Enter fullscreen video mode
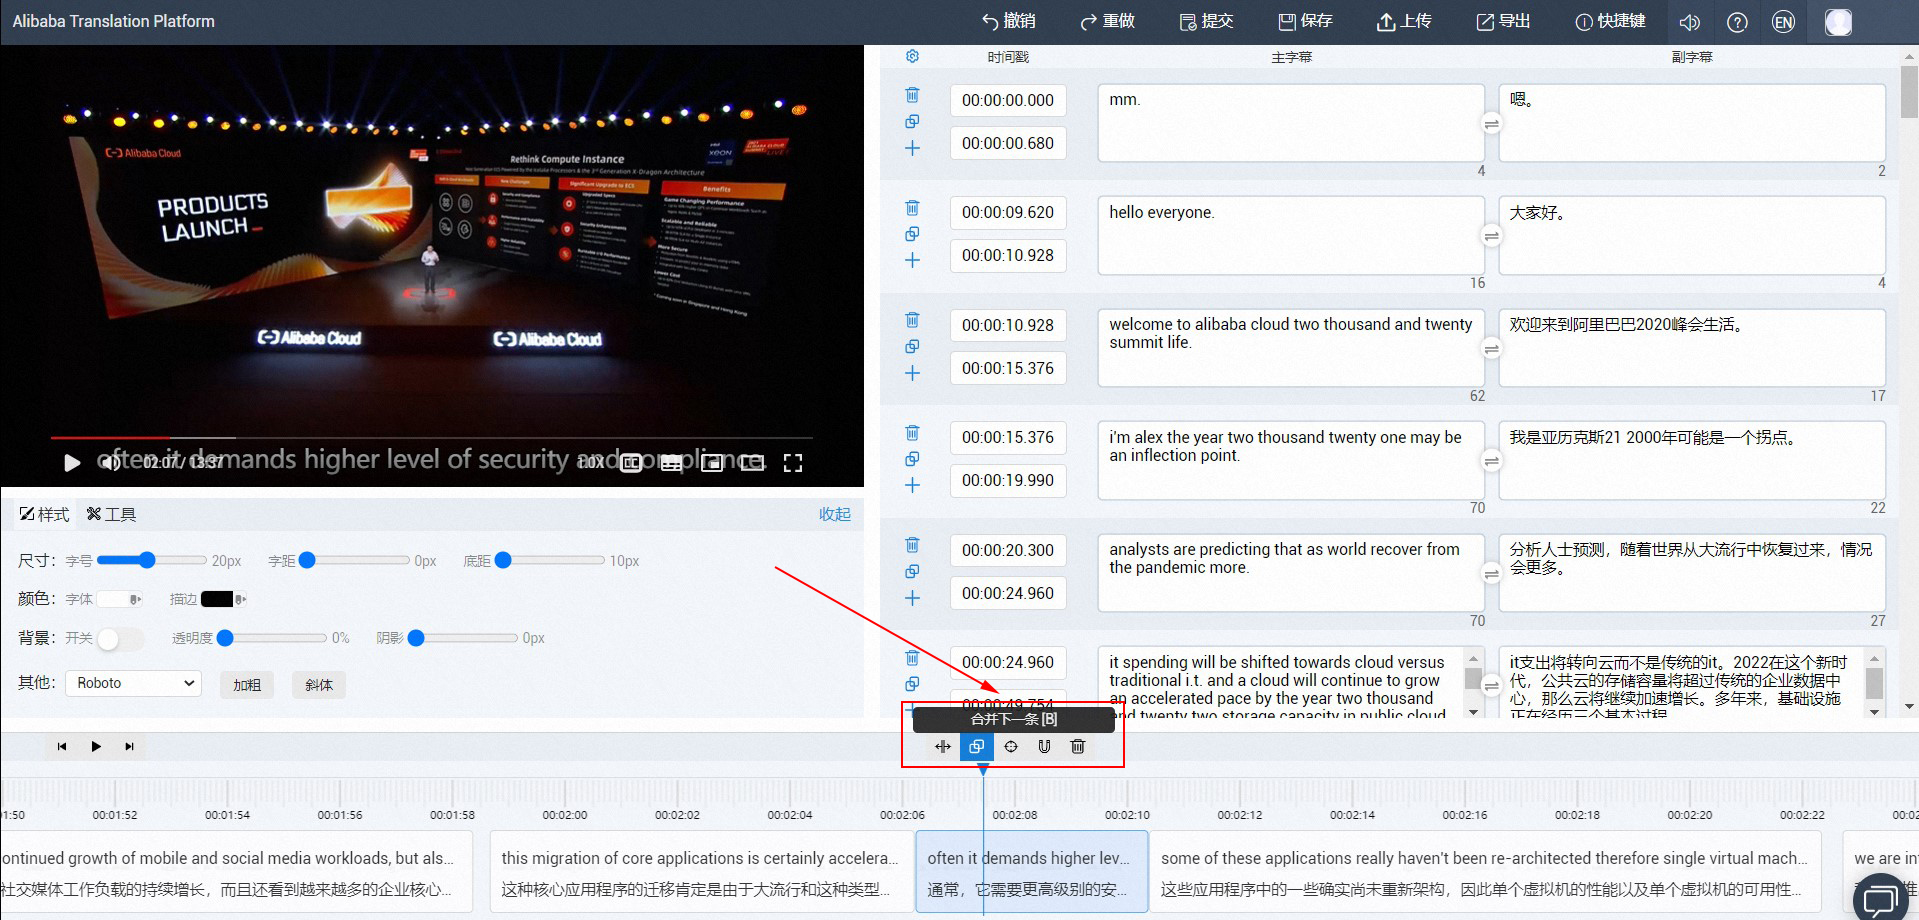 [x=793, y=462]
